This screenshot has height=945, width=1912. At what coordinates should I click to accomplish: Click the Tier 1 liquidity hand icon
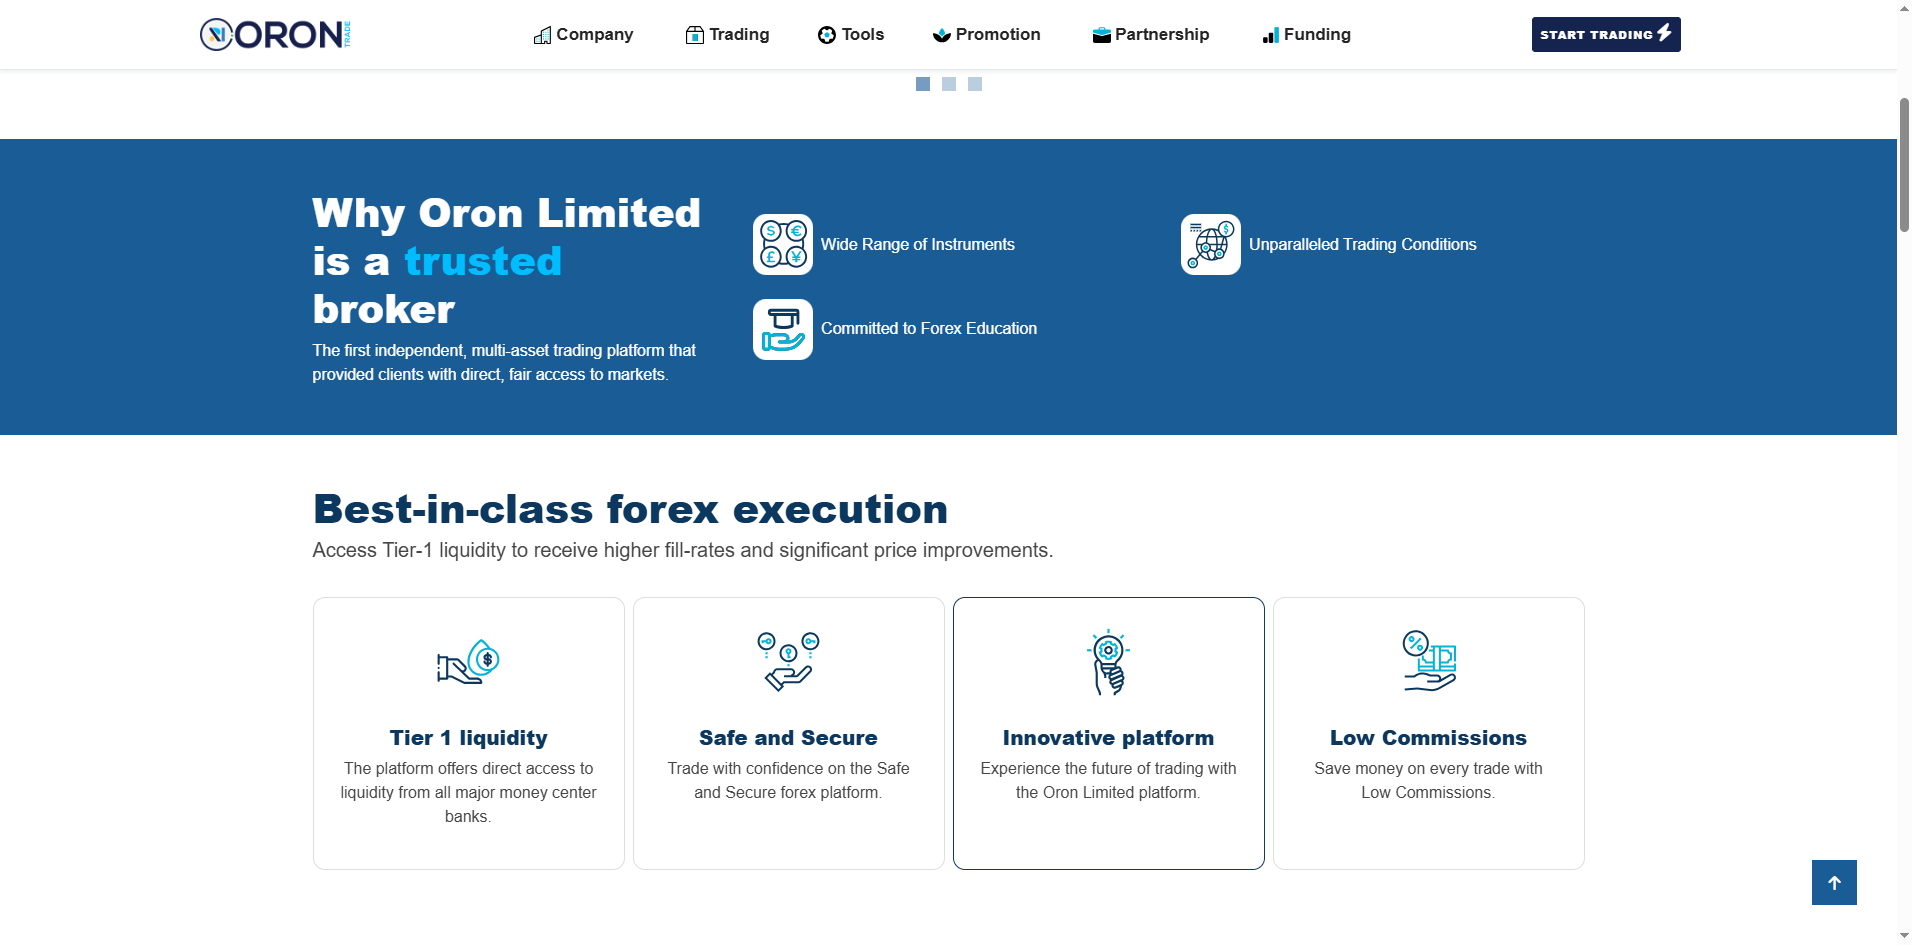click(x=468, y=662)
